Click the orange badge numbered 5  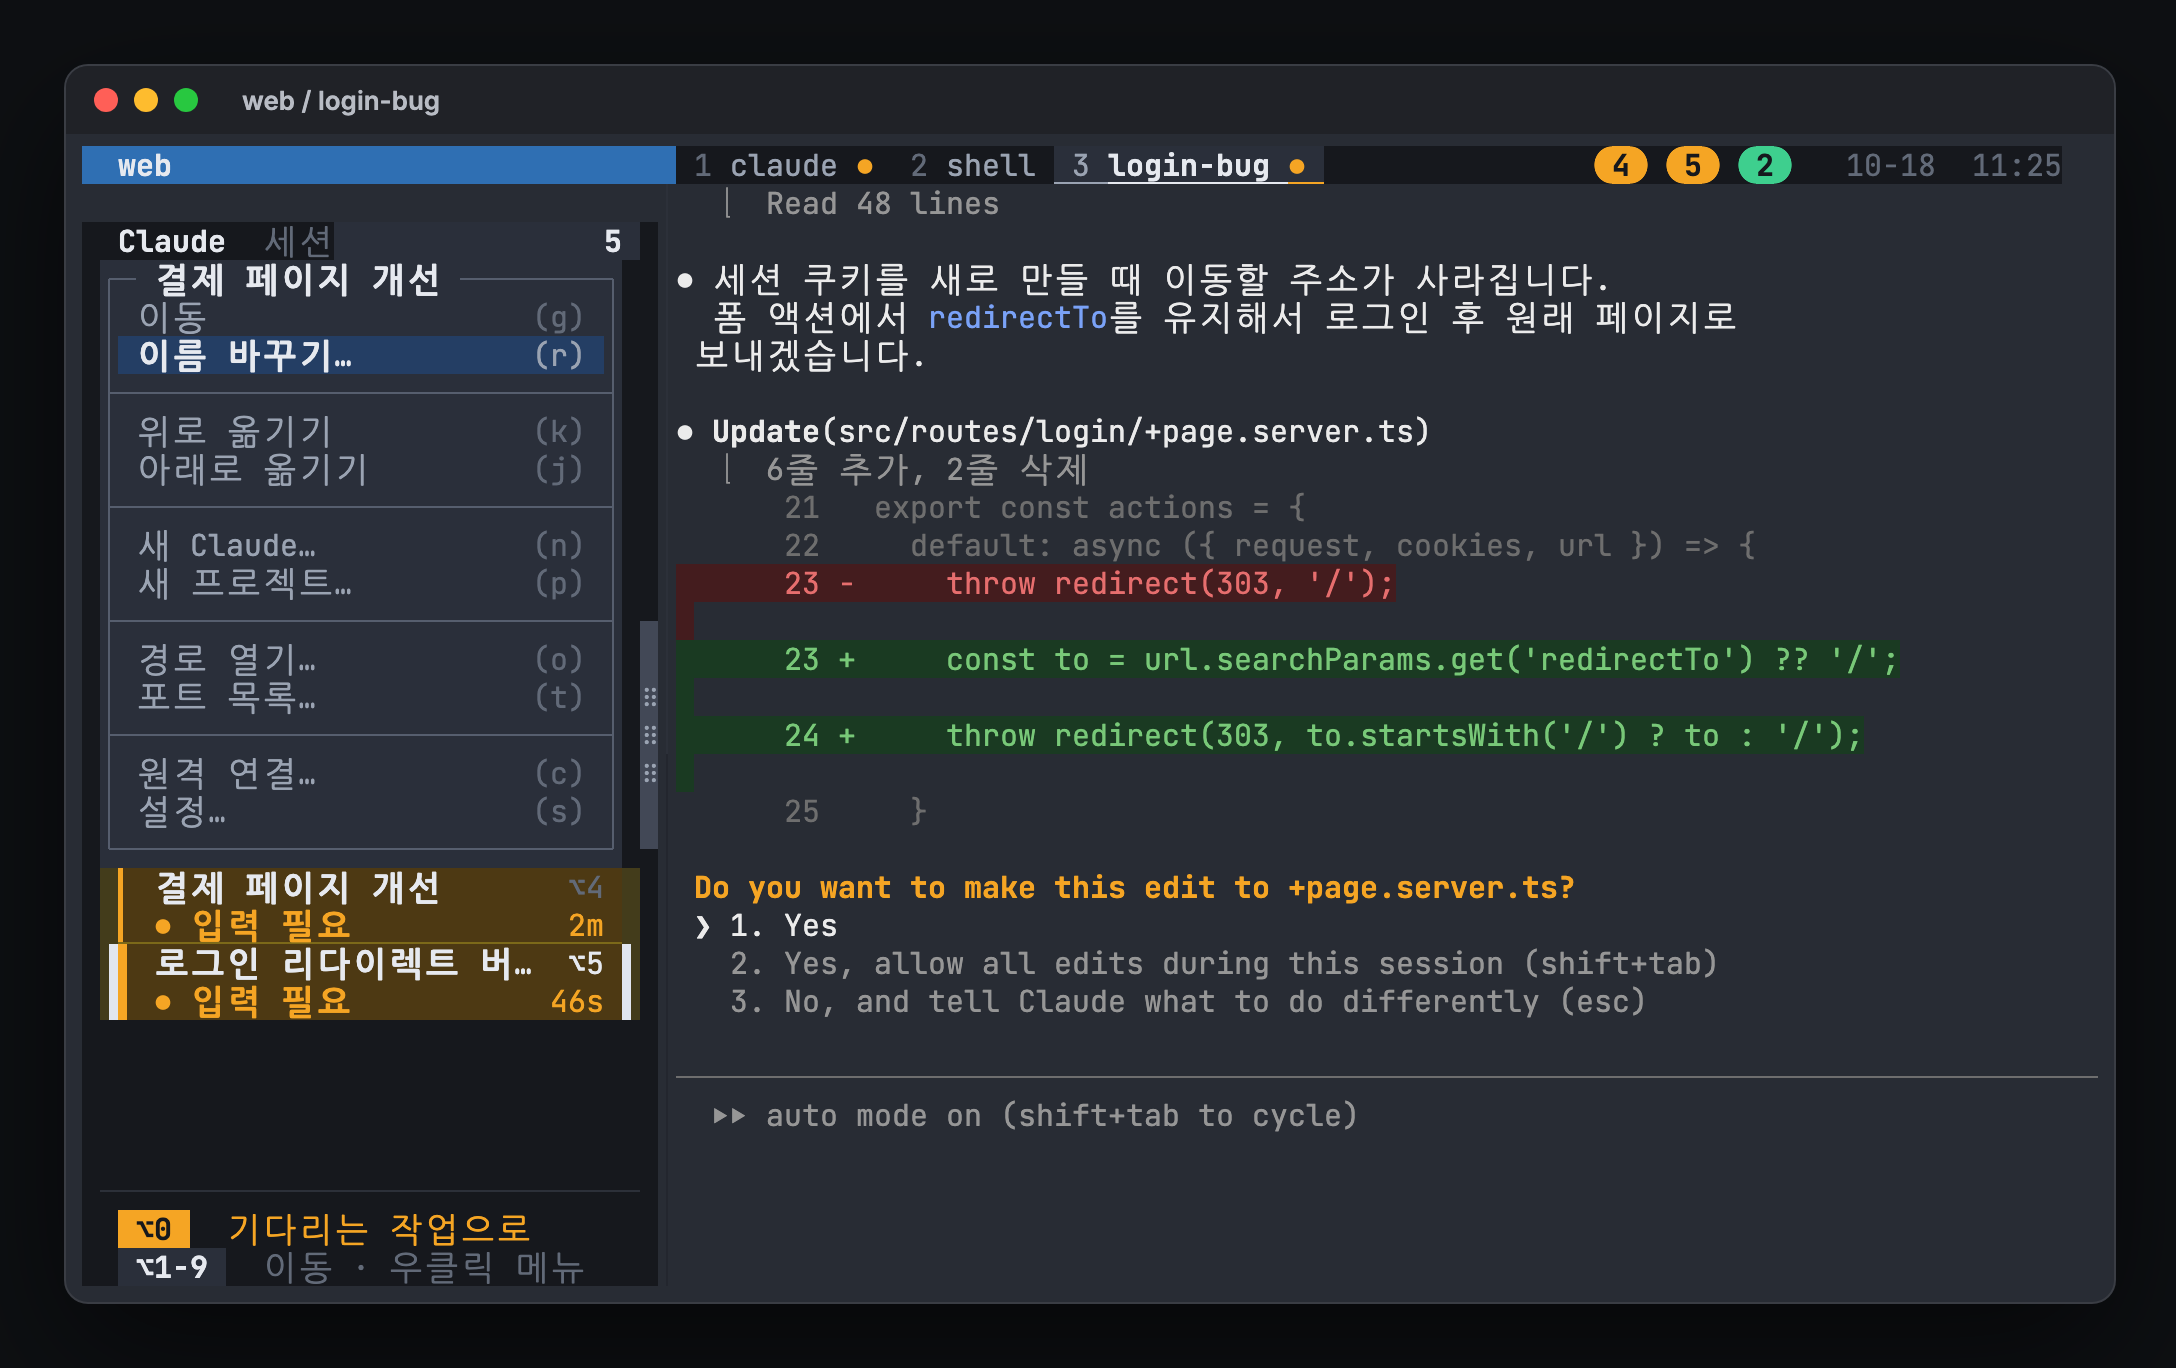click(1692, 165)
